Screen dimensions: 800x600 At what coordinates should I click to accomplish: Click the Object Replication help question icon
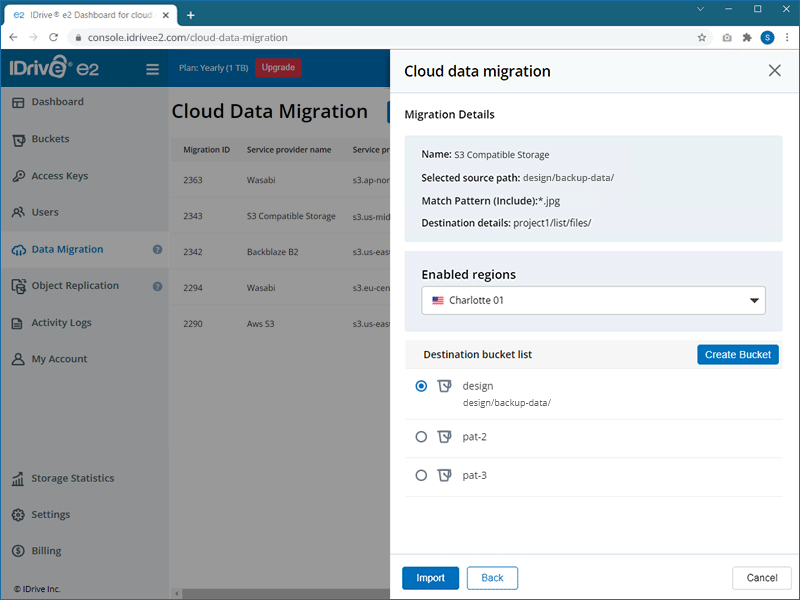157,286
